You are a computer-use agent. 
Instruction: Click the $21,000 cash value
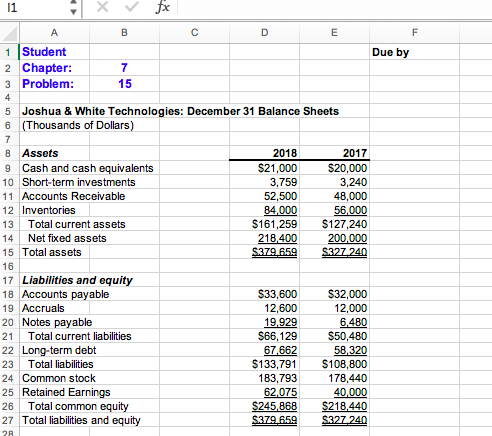coord(277,168)
